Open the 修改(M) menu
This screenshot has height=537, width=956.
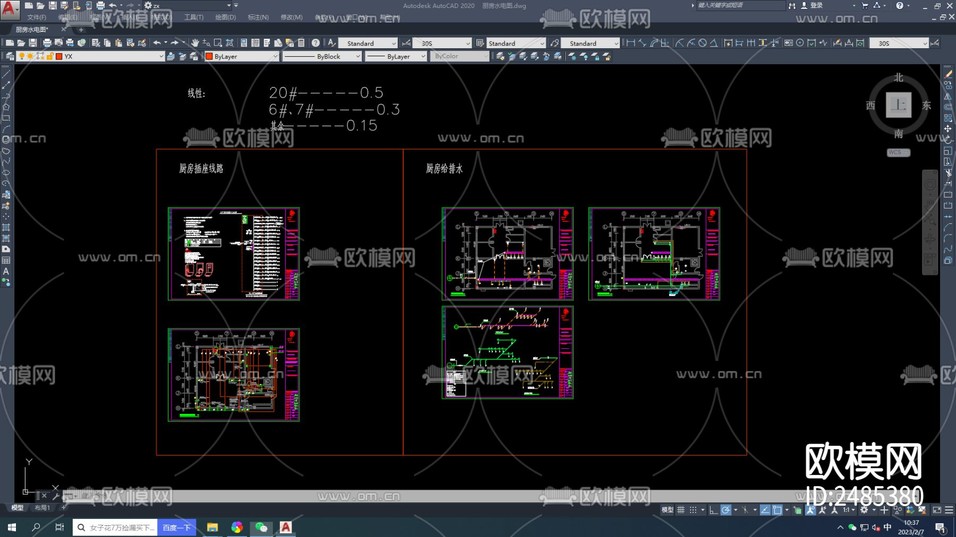point(291,17)
